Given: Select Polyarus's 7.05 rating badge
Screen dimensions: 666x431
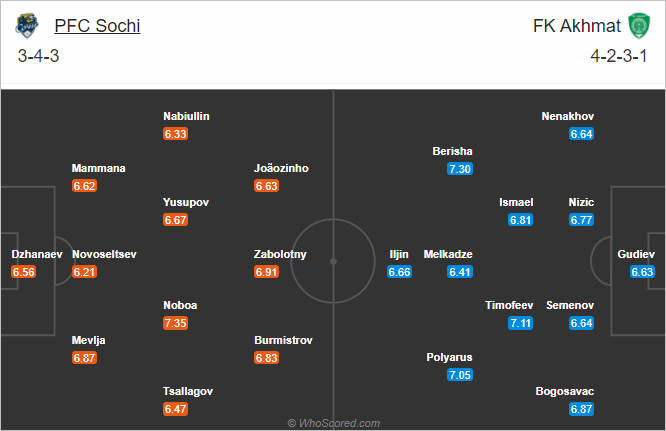Looking at the screenshot, I should point(460,375).
